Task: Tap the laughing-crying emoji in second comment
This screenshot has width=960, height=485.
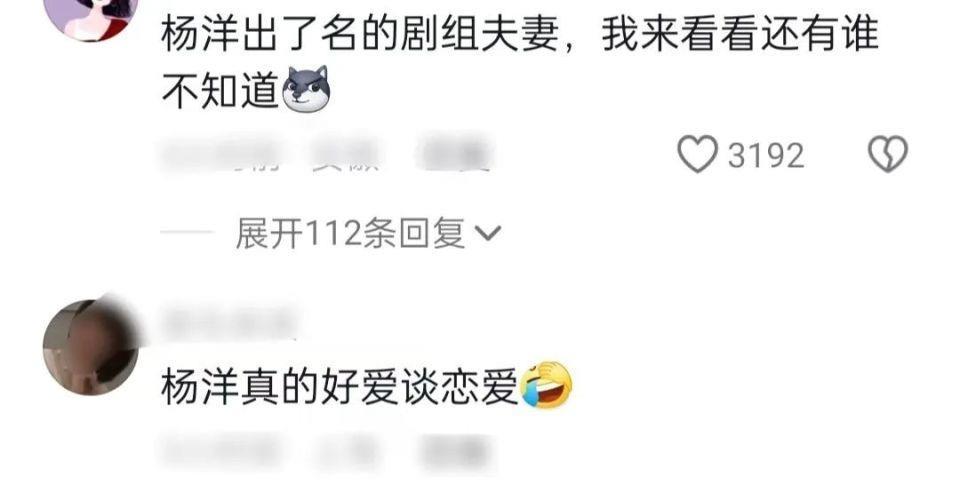Action: point(546,385)
